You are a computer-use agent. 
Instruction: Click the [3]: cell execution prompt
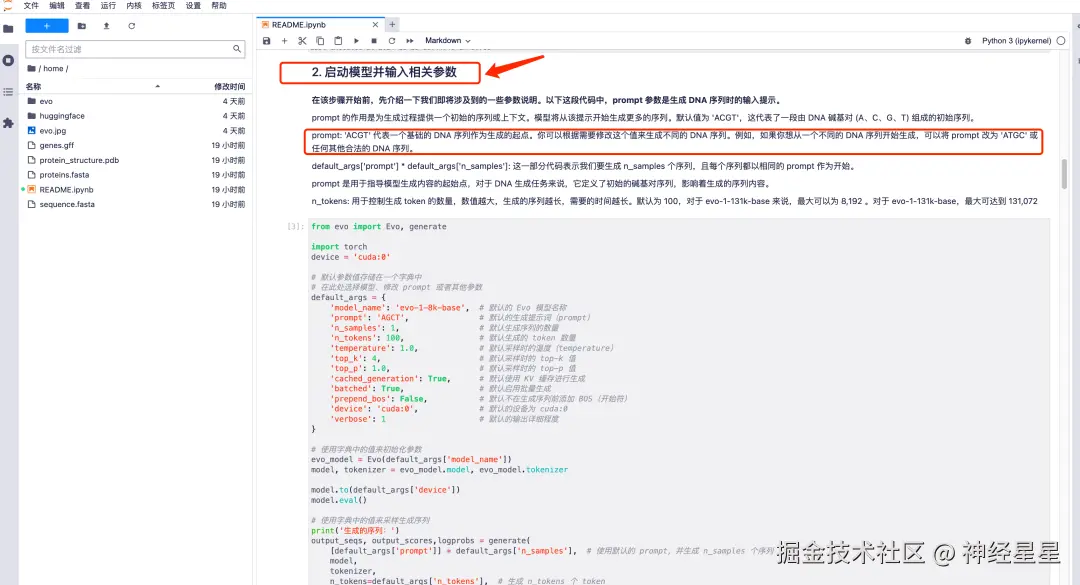pos(295,227)
